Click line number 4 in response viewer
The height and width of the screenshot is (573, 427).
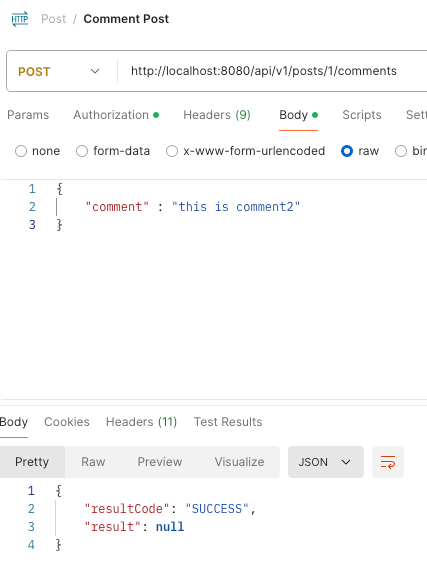coord(31,545)
